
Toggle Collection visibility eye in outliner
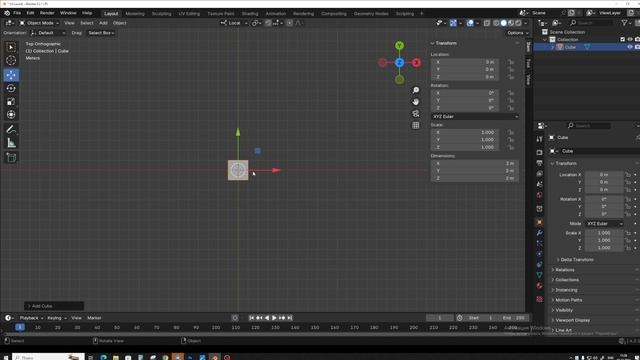point(630,40)
